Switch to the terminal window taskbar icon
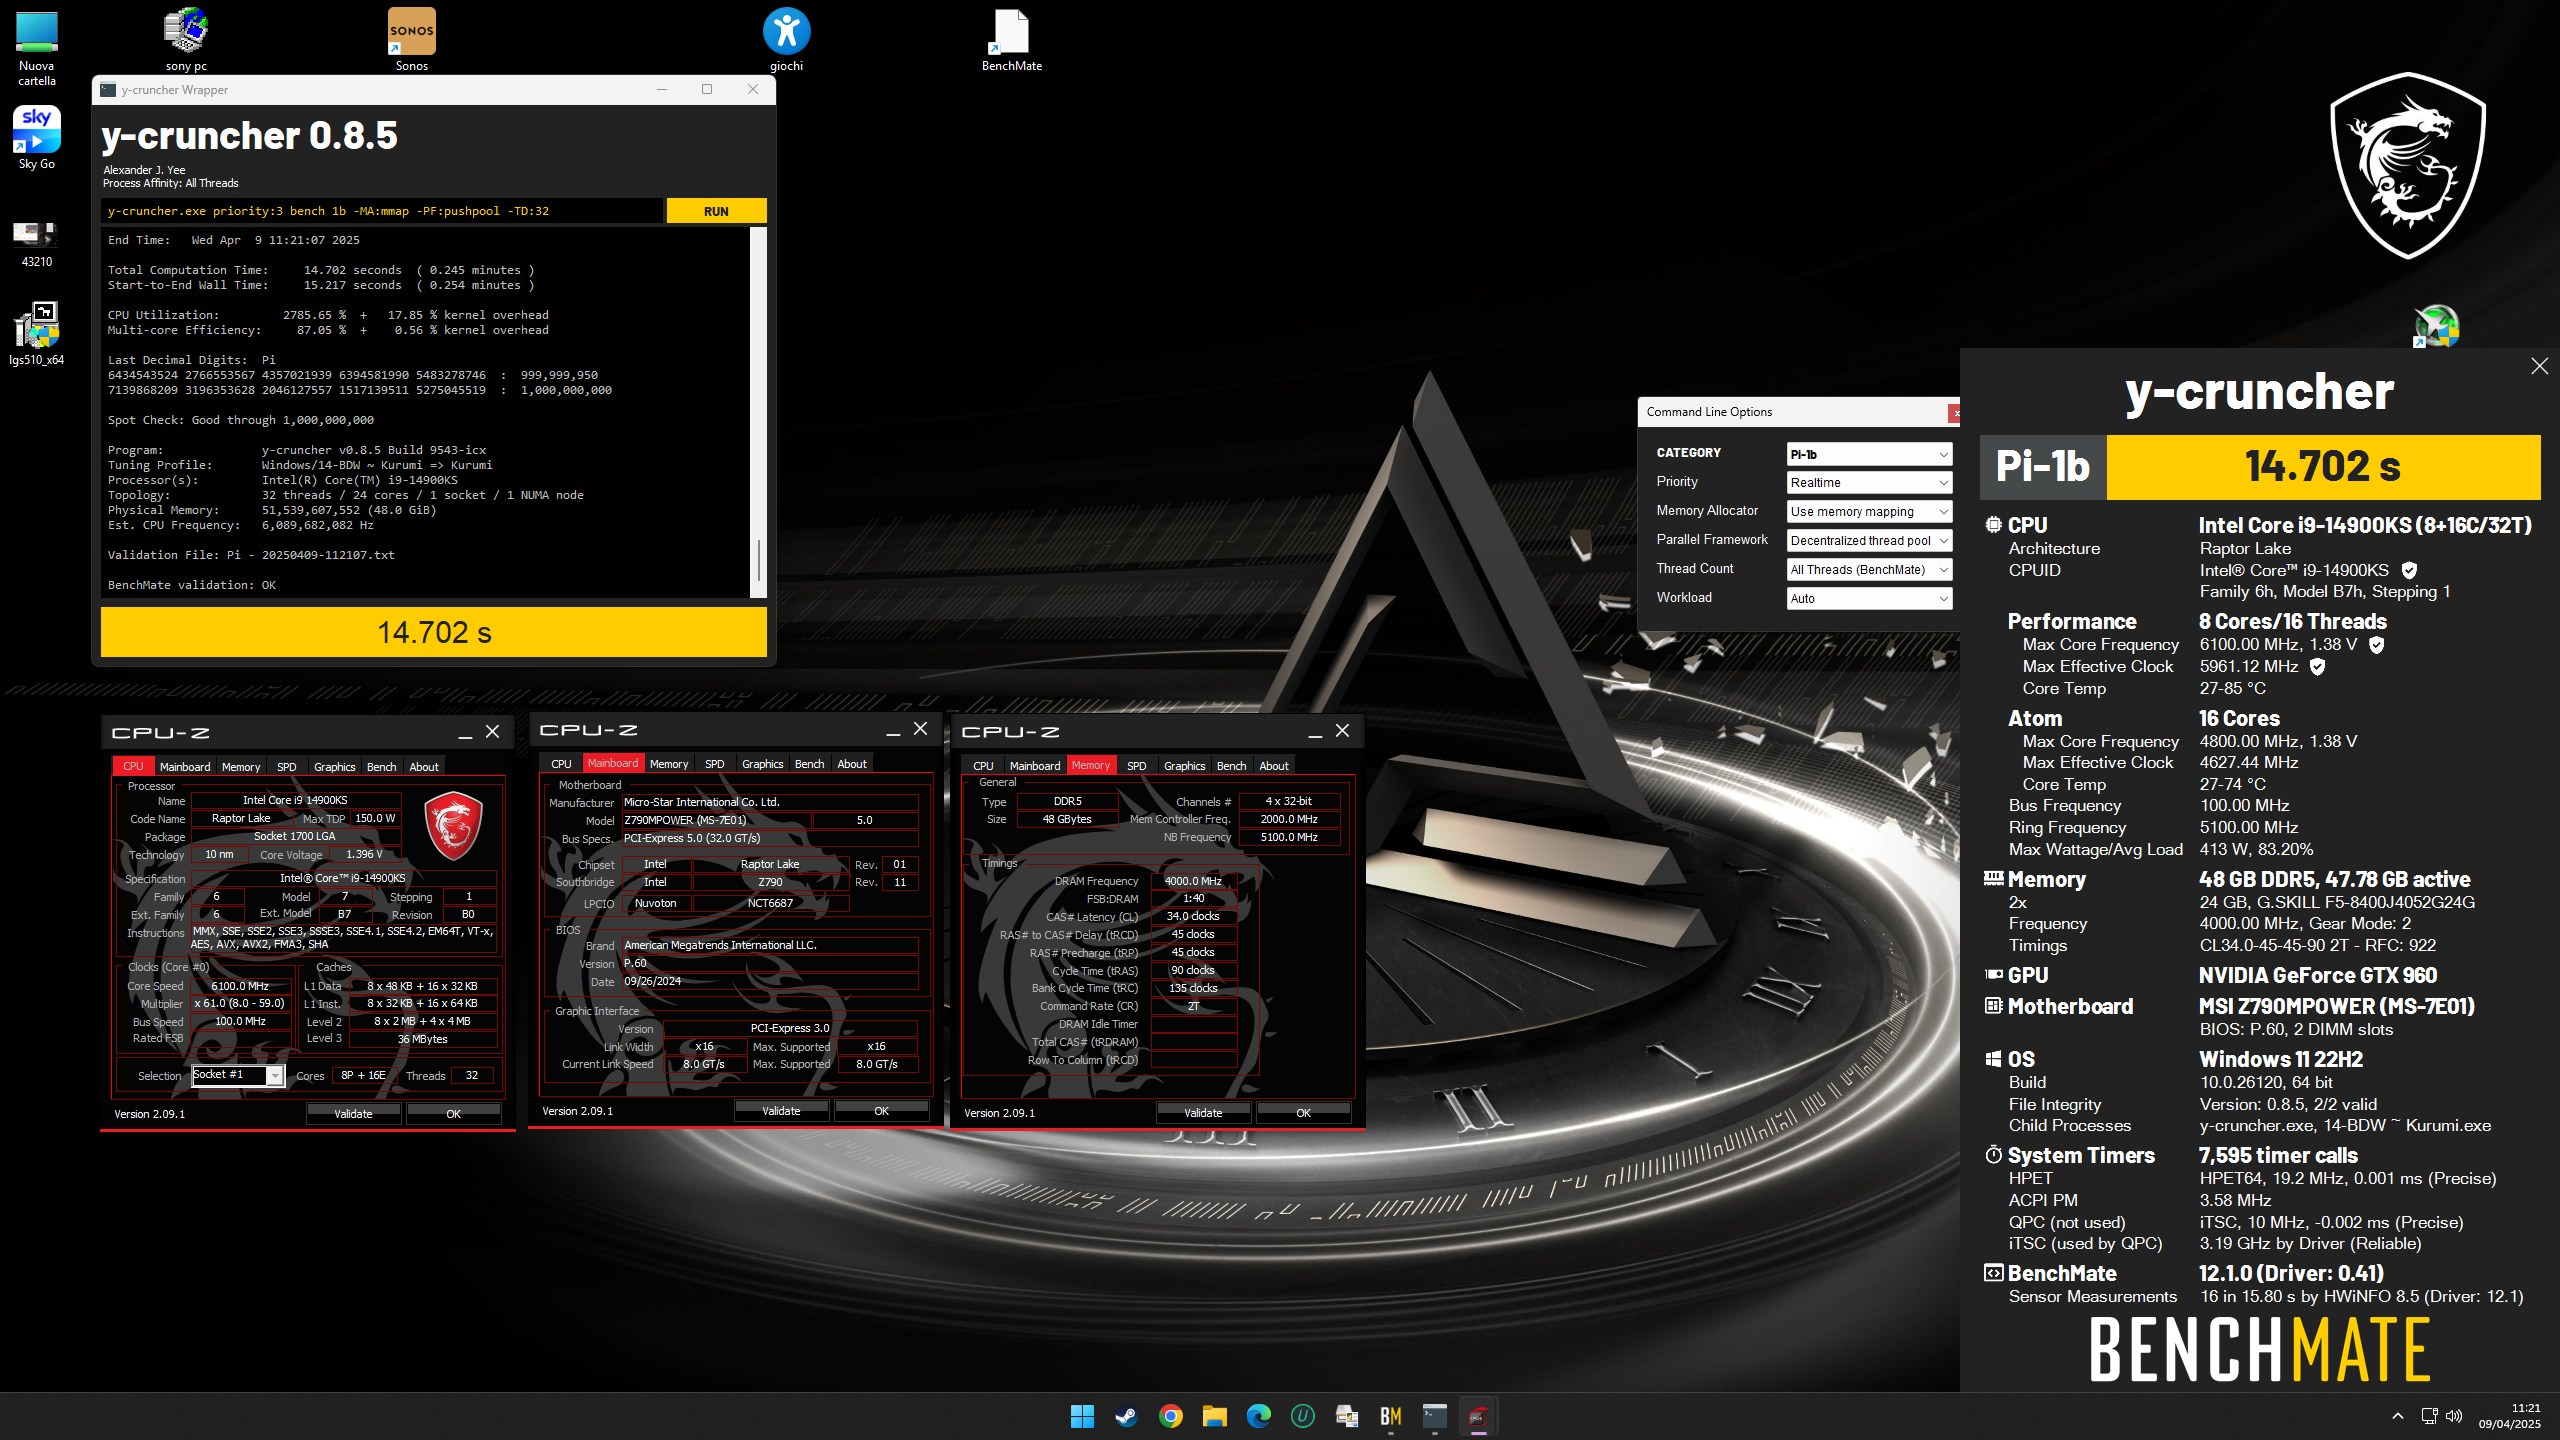 pyautogui.click(x=1434, y=1416)
